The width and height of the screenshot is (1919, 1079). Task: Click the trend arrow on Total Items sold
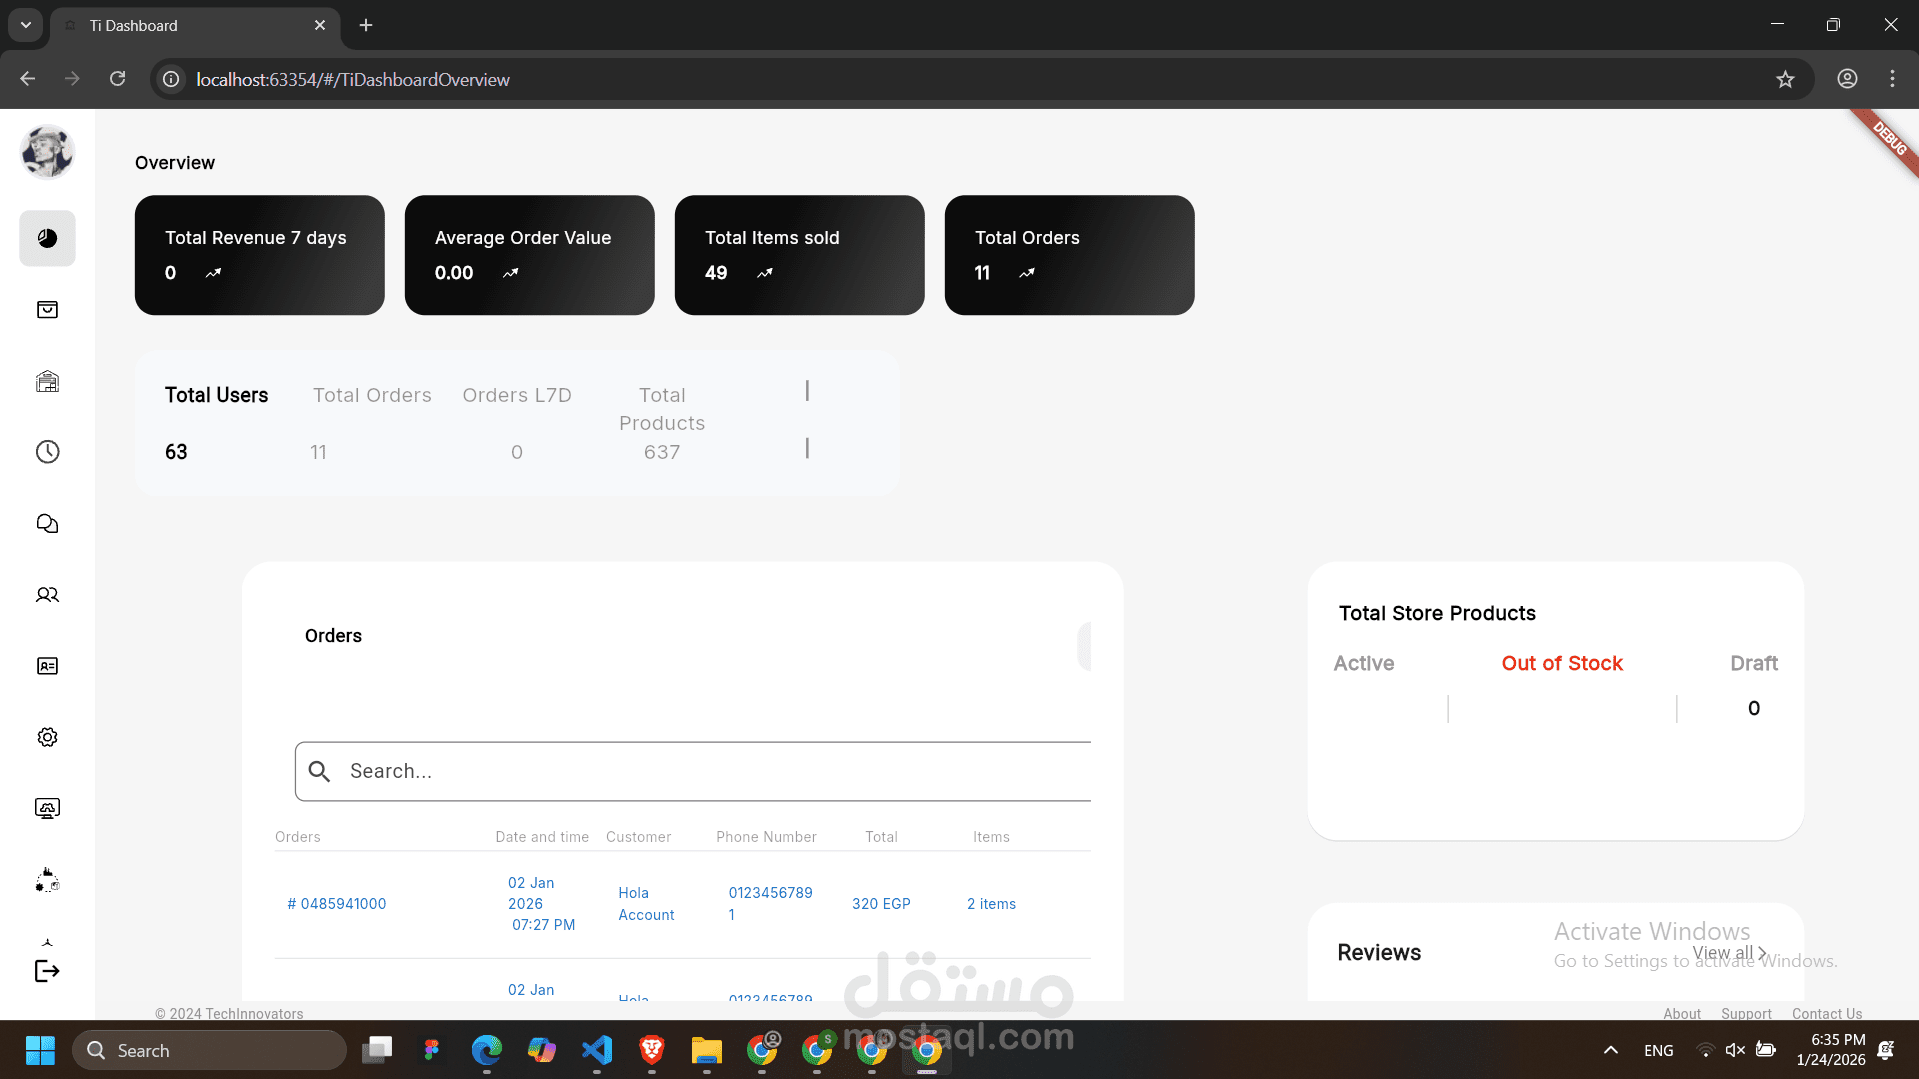pos(764,273)
